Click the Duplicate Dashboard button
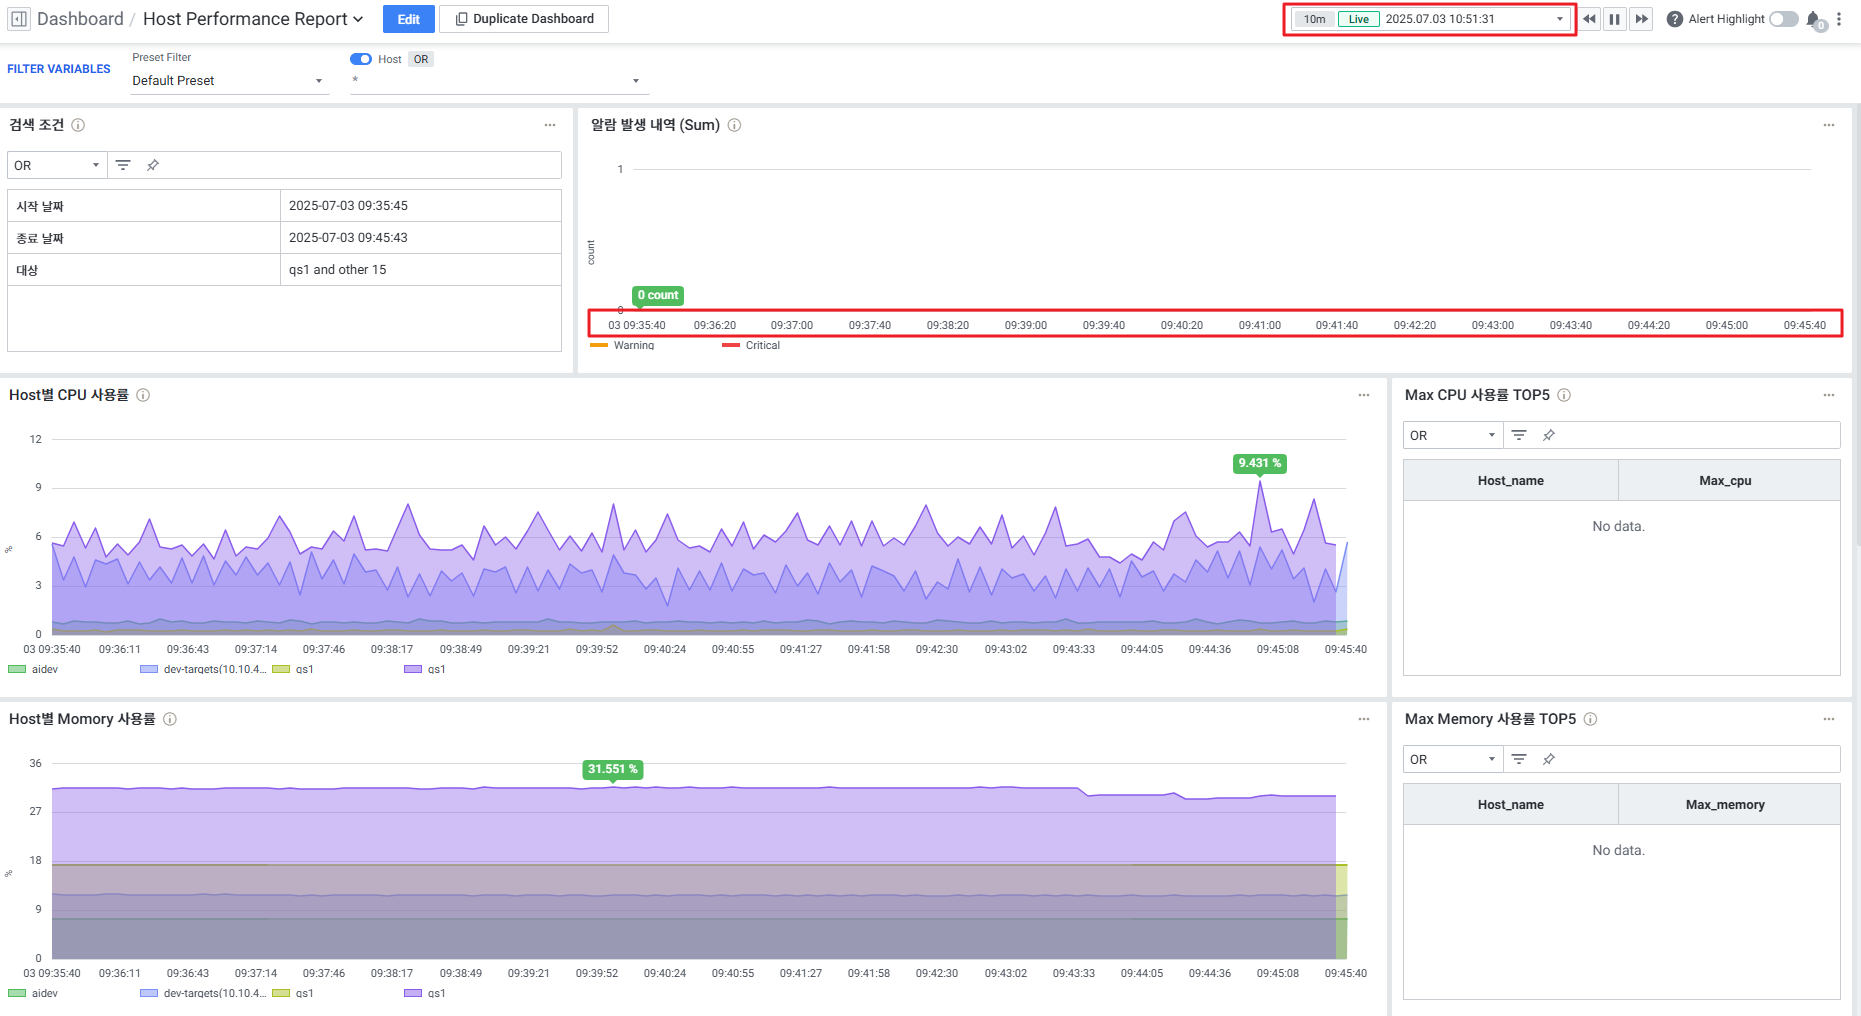 [524, 19]
